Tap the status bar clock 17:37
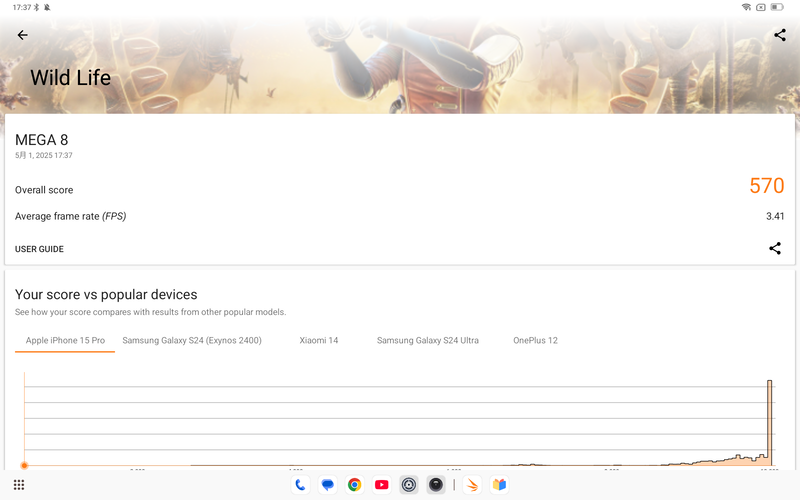800x500 pixels. click(21, 7)
